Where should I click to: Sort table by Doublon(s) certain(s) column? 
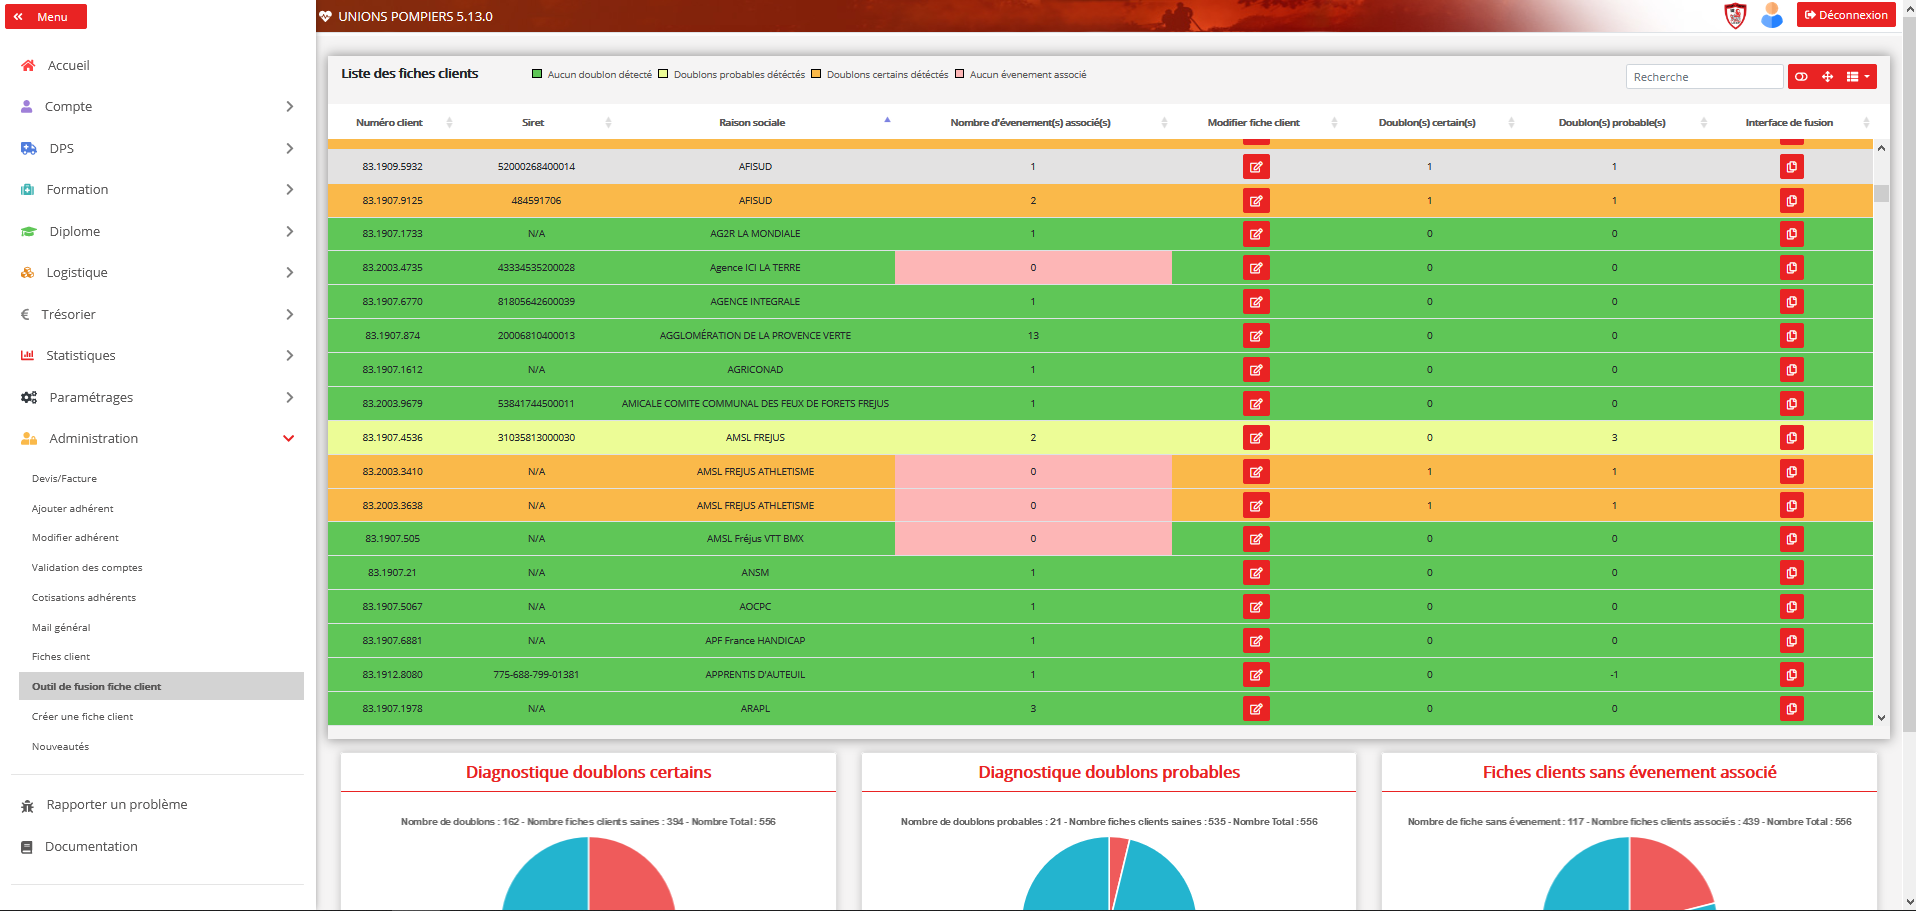coord(1427,122)
